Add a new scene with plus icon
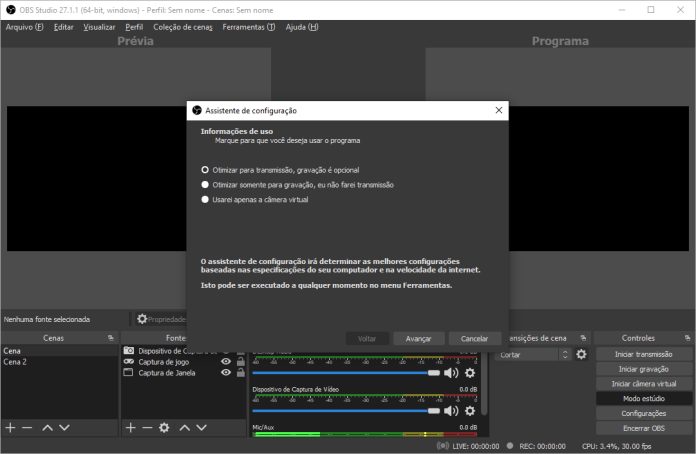 (10, 427)
